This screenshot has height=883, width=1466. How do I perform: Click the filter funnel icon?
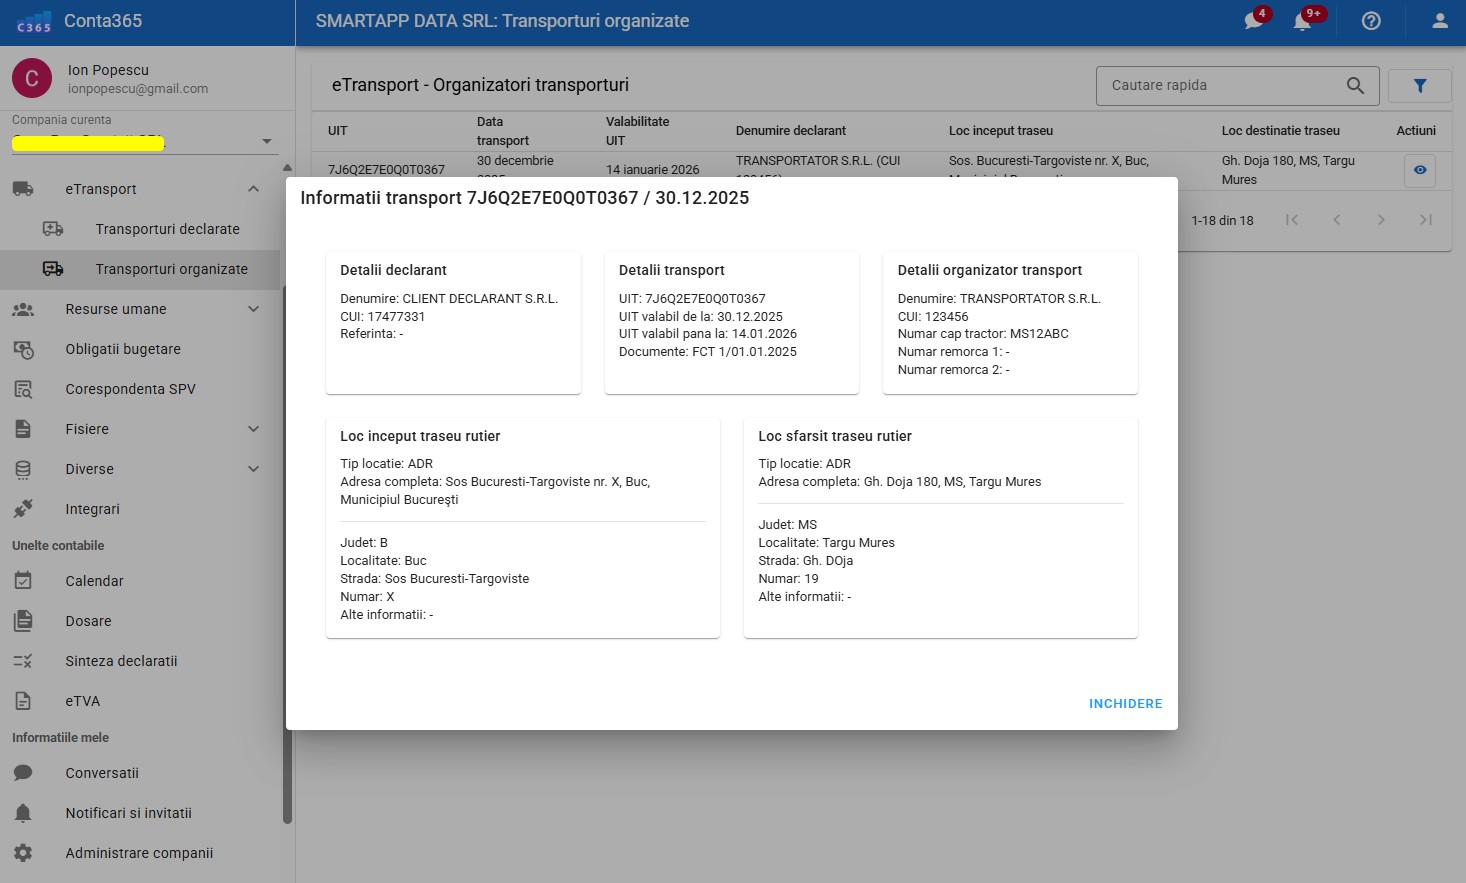point(1419,86)
